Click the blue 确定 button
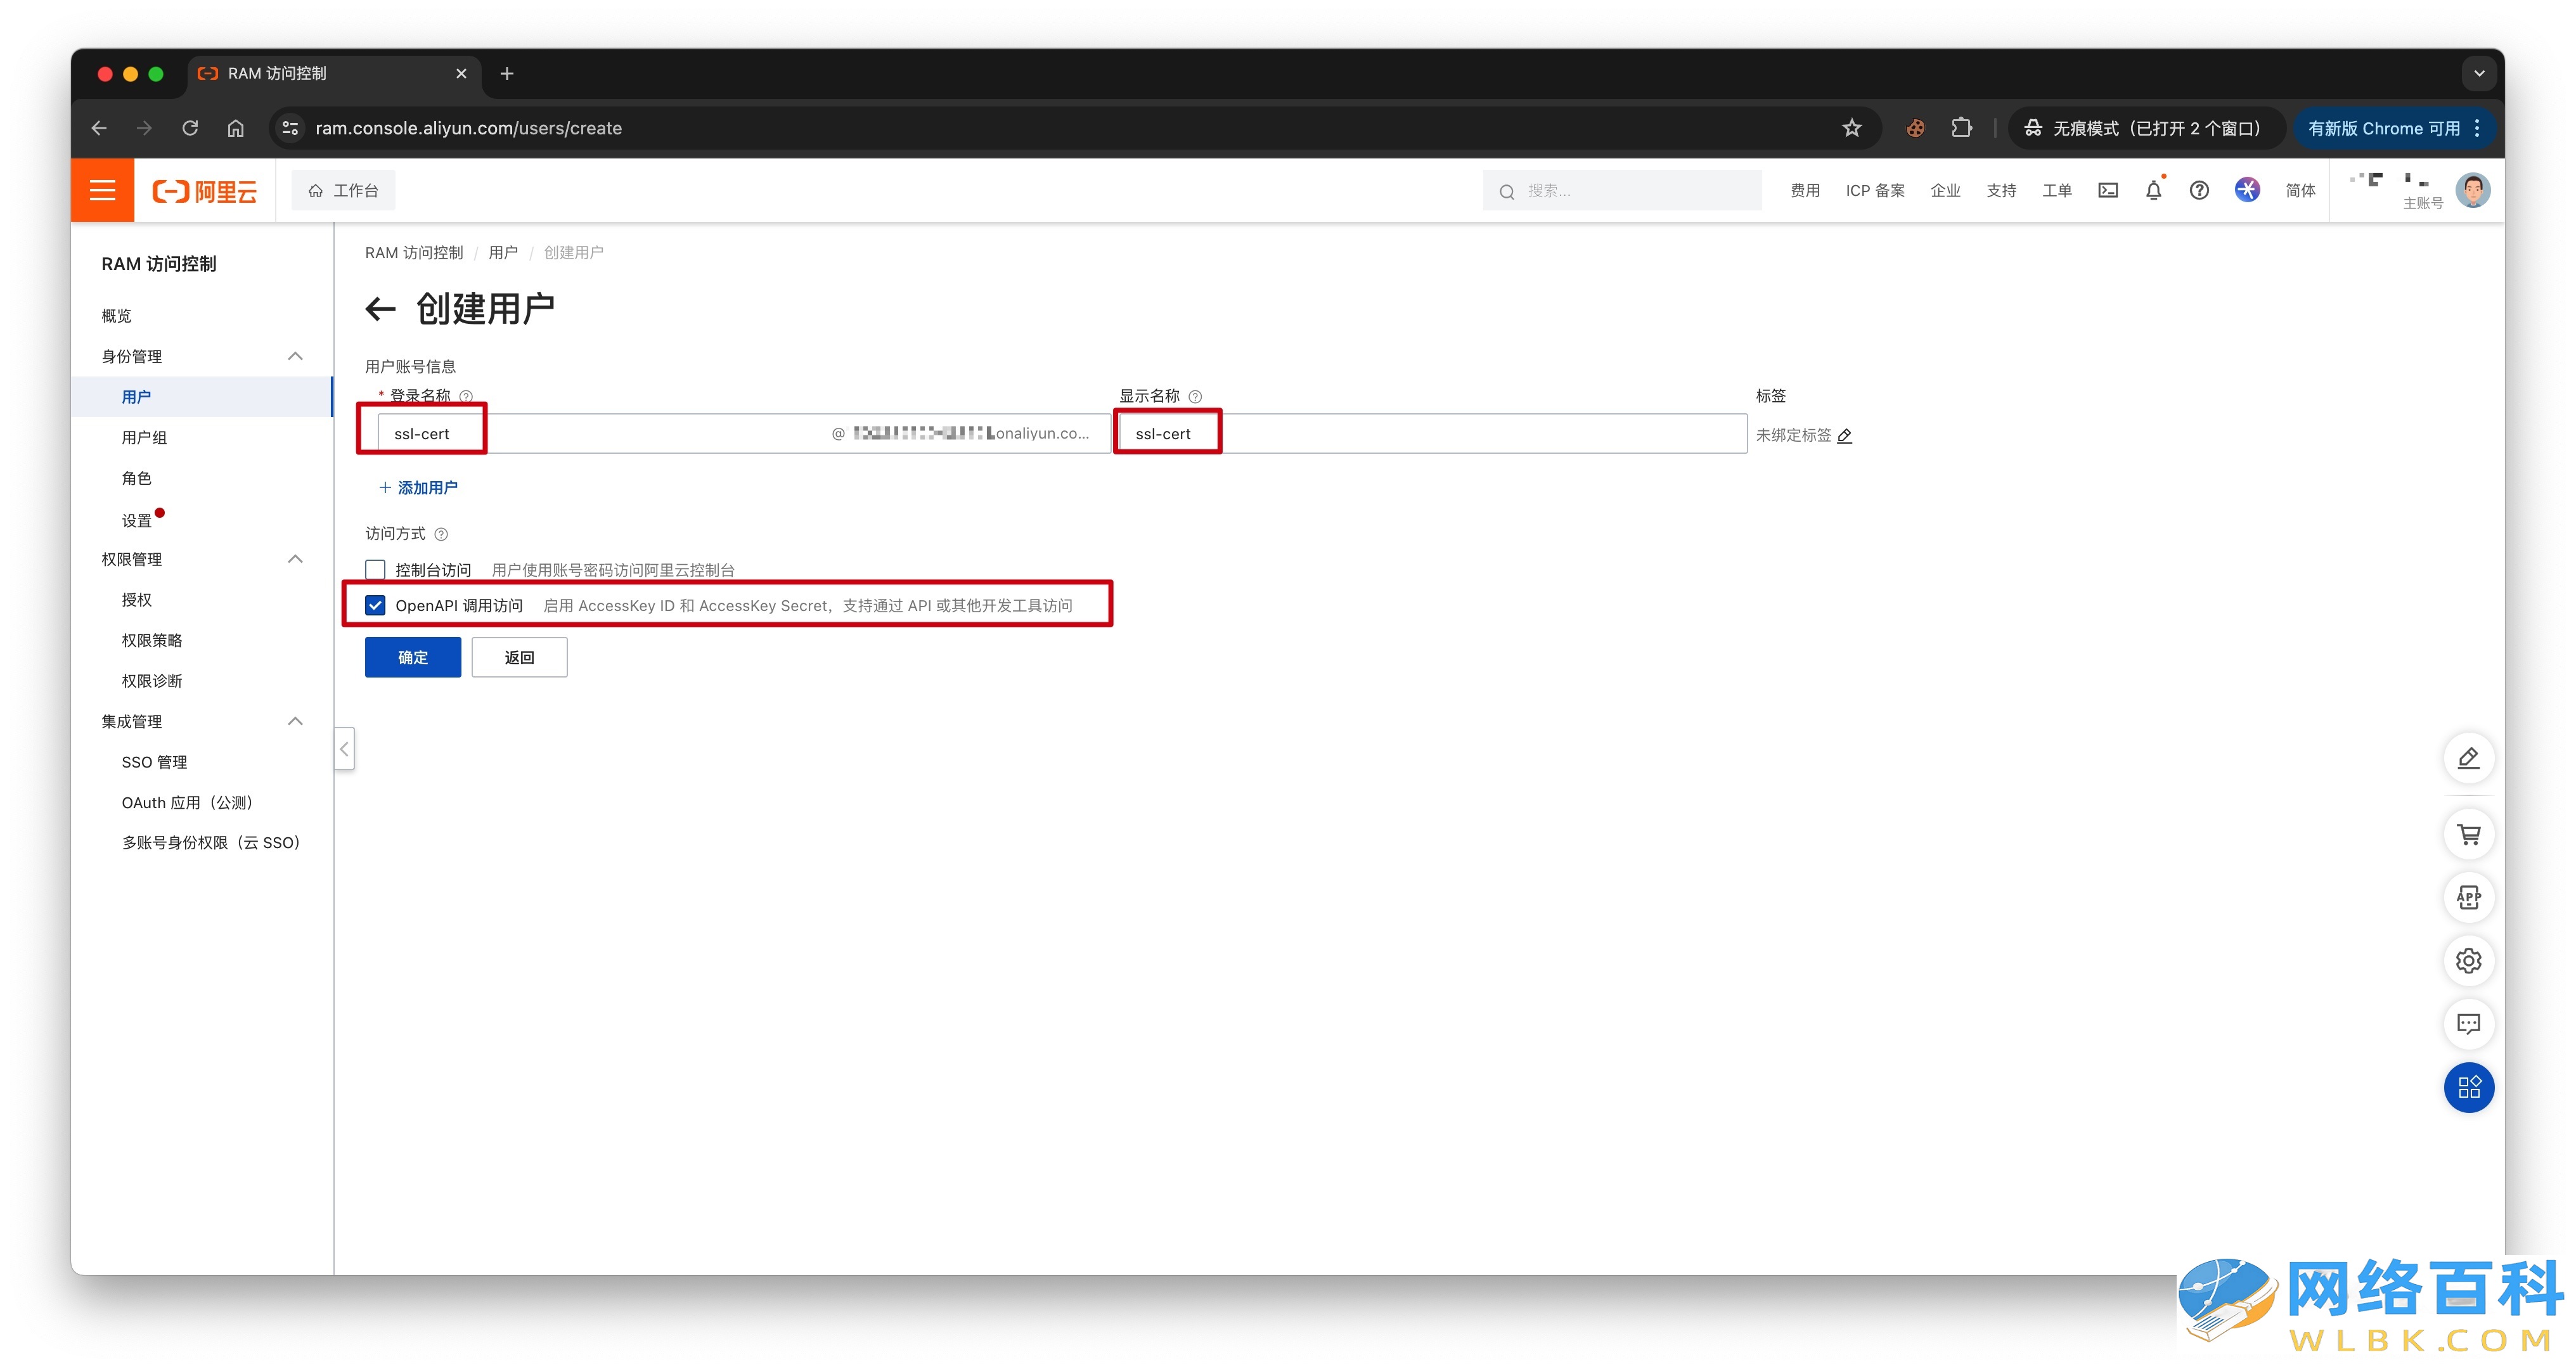 (x=412, y=657)
